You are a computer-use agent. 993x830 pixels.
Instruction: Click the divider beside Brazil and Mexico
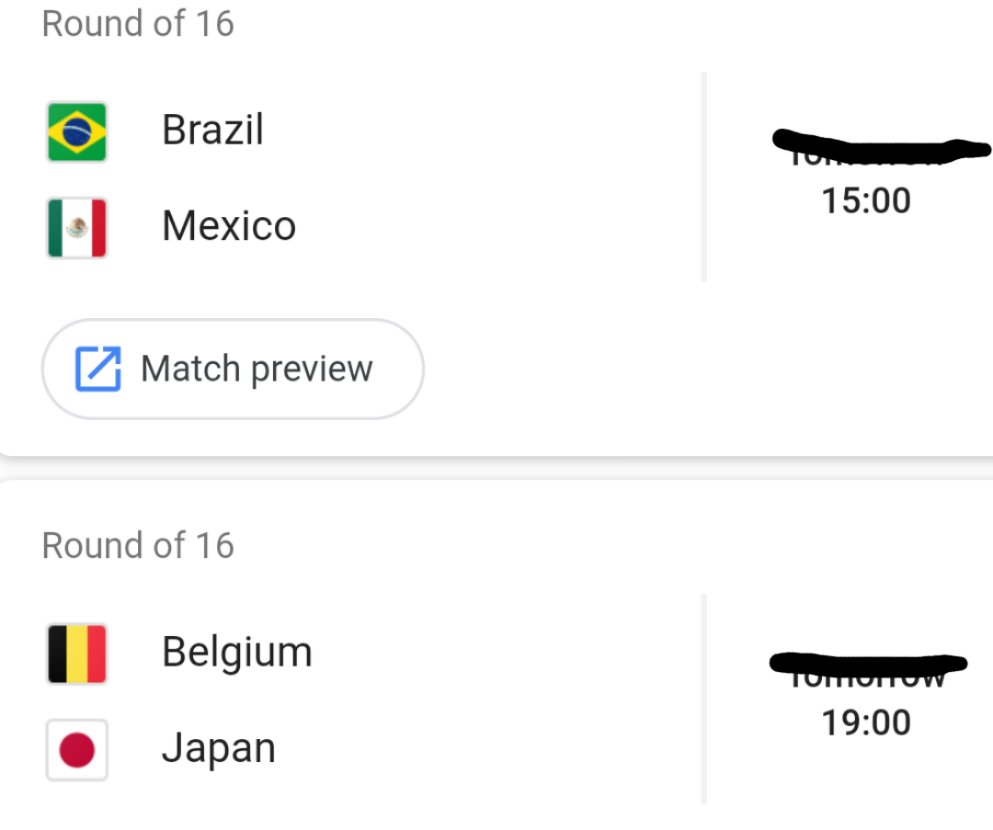tap(704, 178)
